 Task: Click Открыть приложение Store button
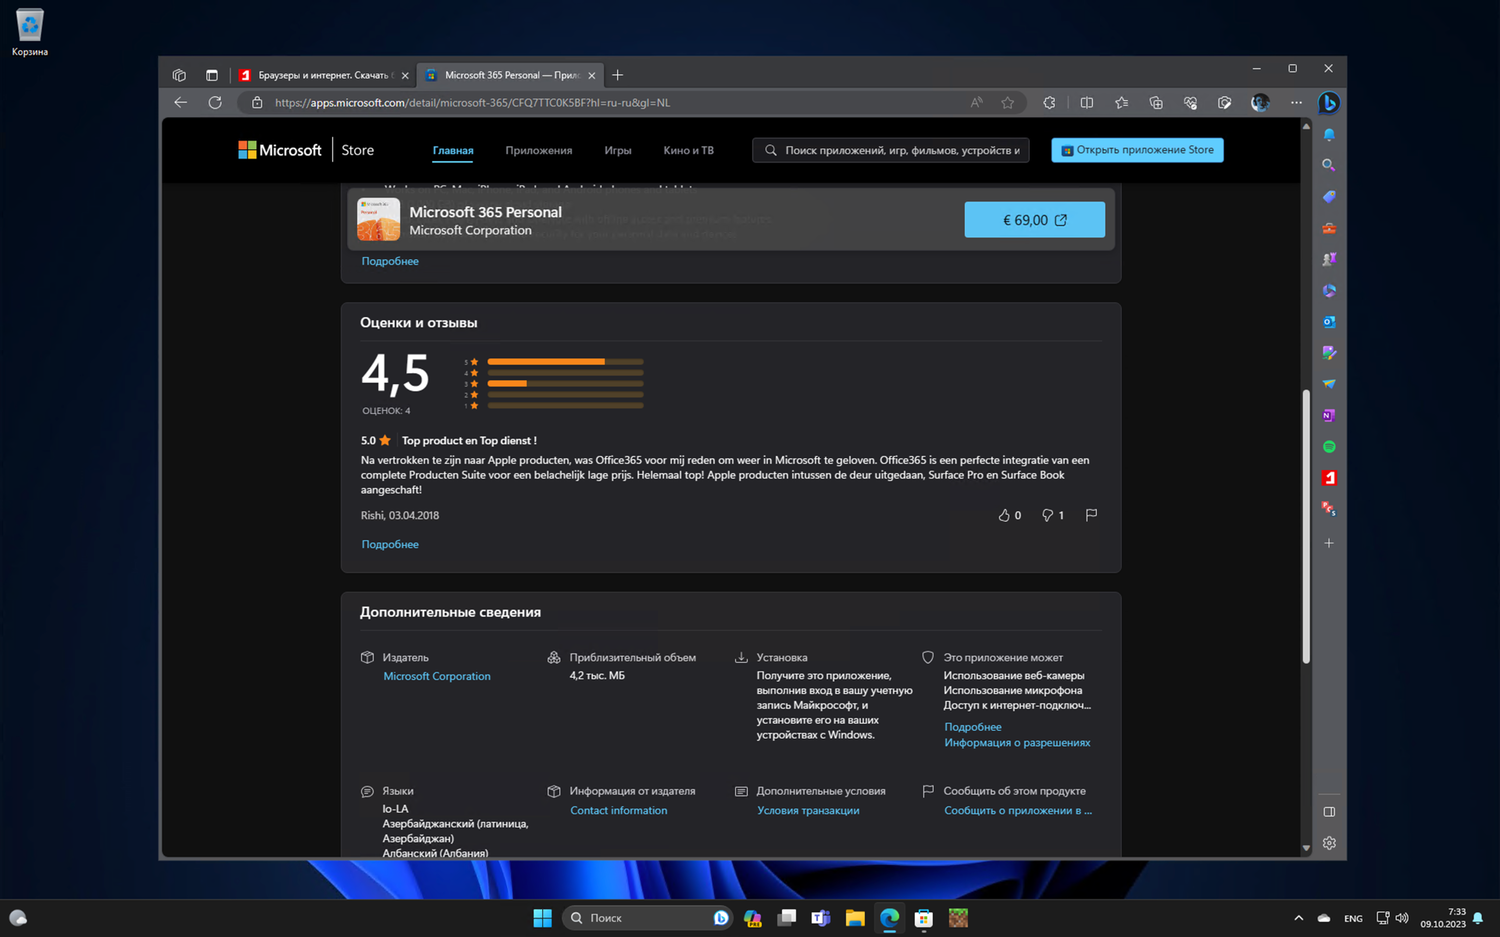(x=1137, y=150)
